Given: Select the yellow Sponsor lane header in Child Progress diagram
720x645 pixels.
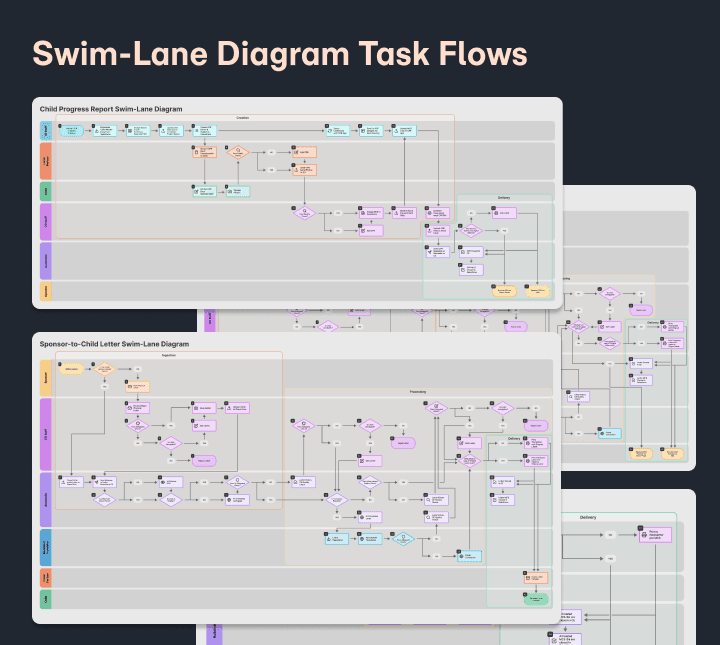Looking at the screenshot, I should point(45,292).
